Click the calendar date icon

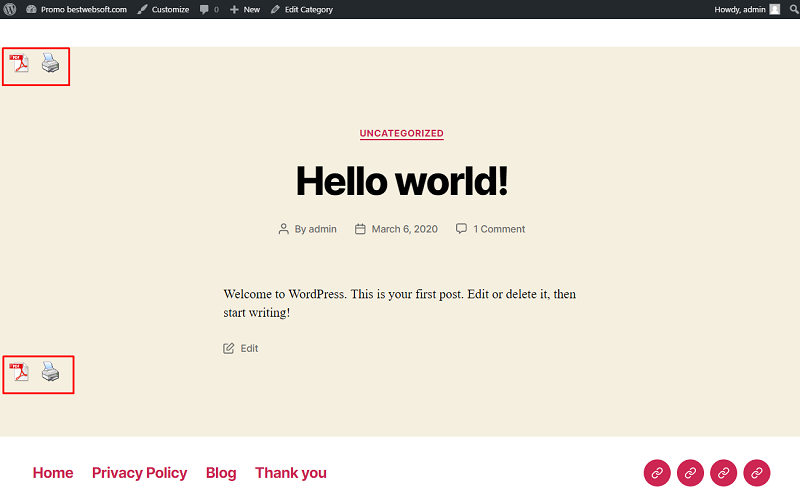[x=360, y=229]
